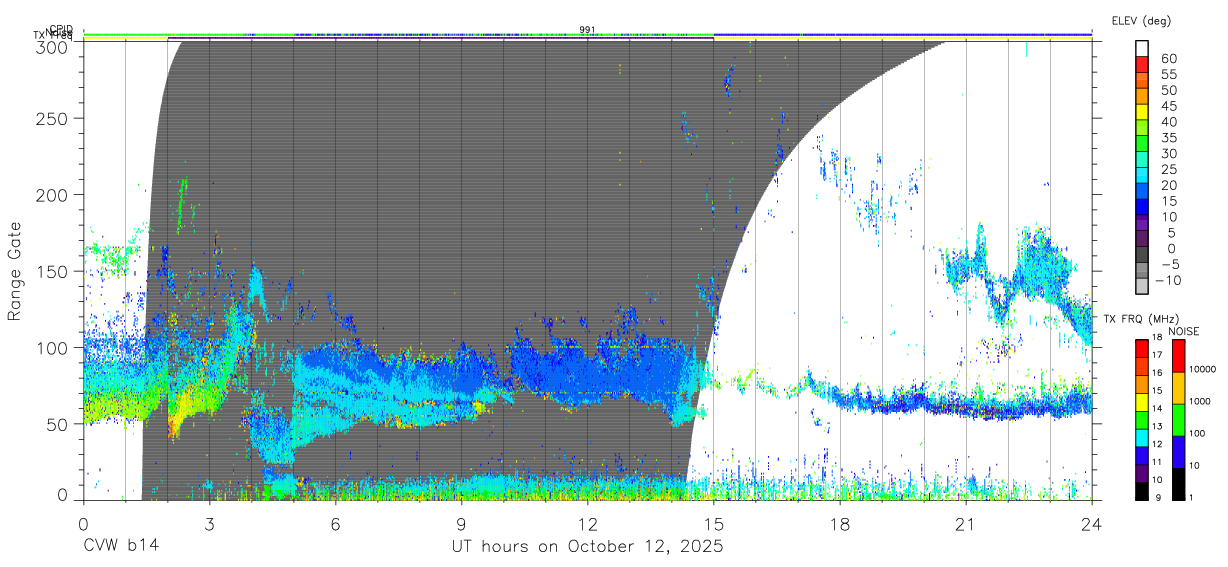Screen dimensions: 1228x567
Task: Click the white top segment of the ELEV color bar
Action: [1141, 48]
